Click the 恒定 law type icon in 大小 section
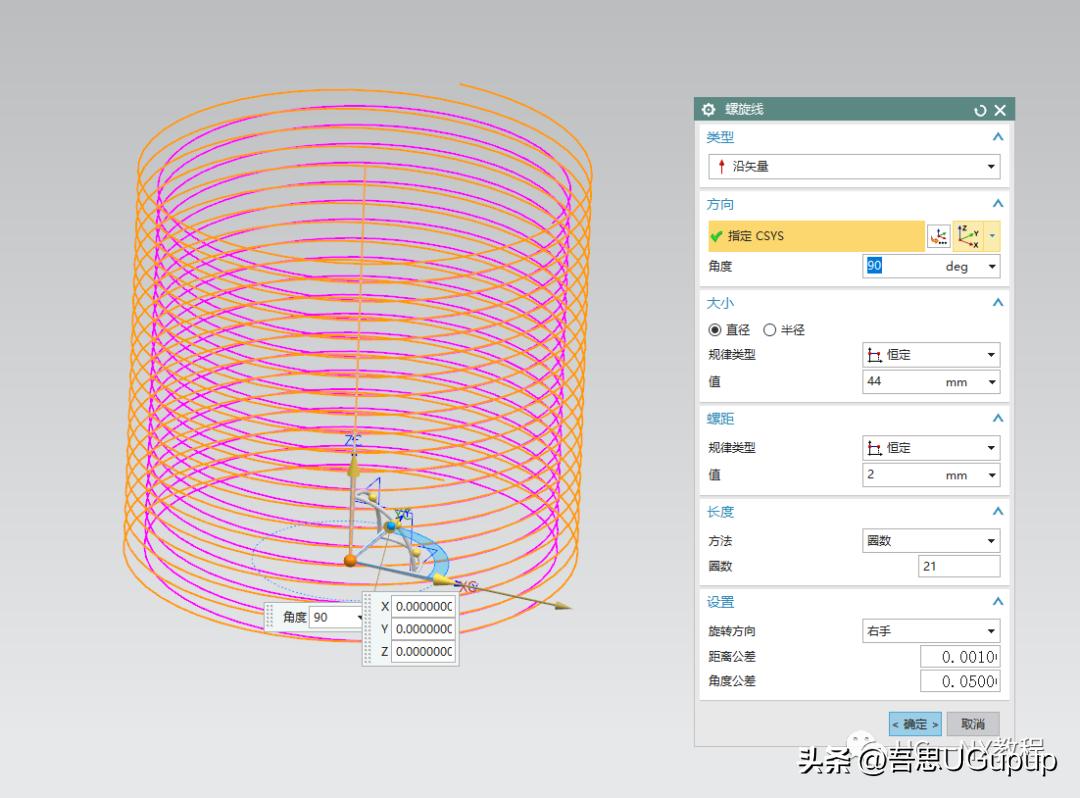Image resolution: width=1080 pixels, height=798 pixels. [876, 354]
